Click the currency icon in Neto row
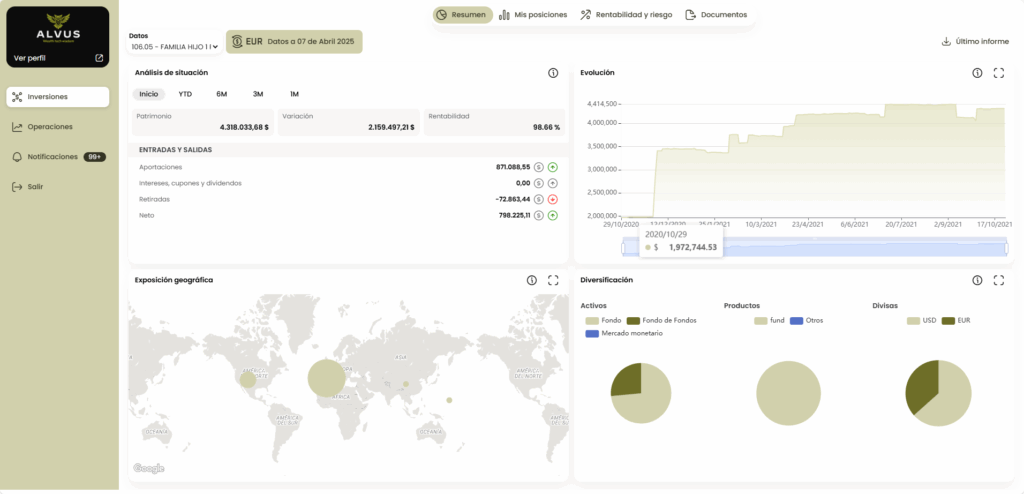The width and height of the screenshot is (1024, 494). [539, 215]
